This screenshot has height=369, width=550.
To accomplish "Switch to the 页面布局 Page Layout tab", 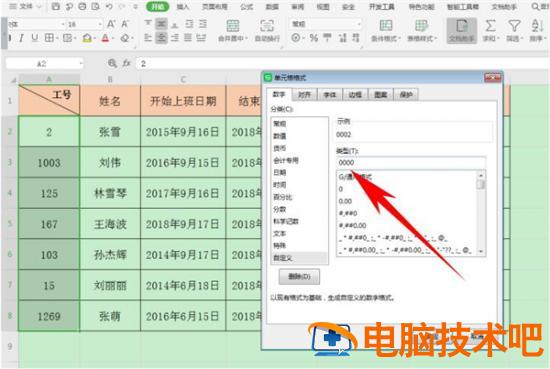I will [214, 6].
